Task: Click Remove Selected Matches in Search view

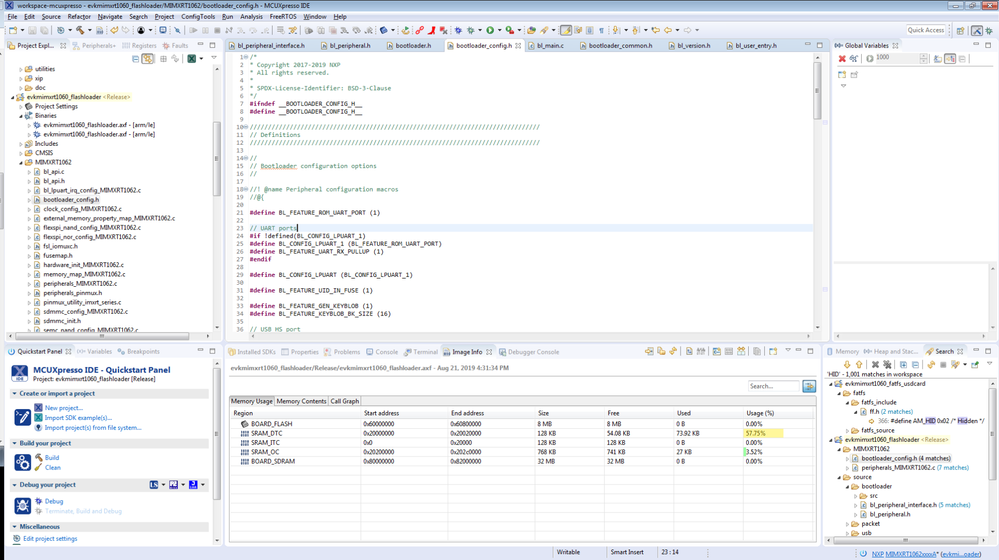Action: [x=875, y=365]
